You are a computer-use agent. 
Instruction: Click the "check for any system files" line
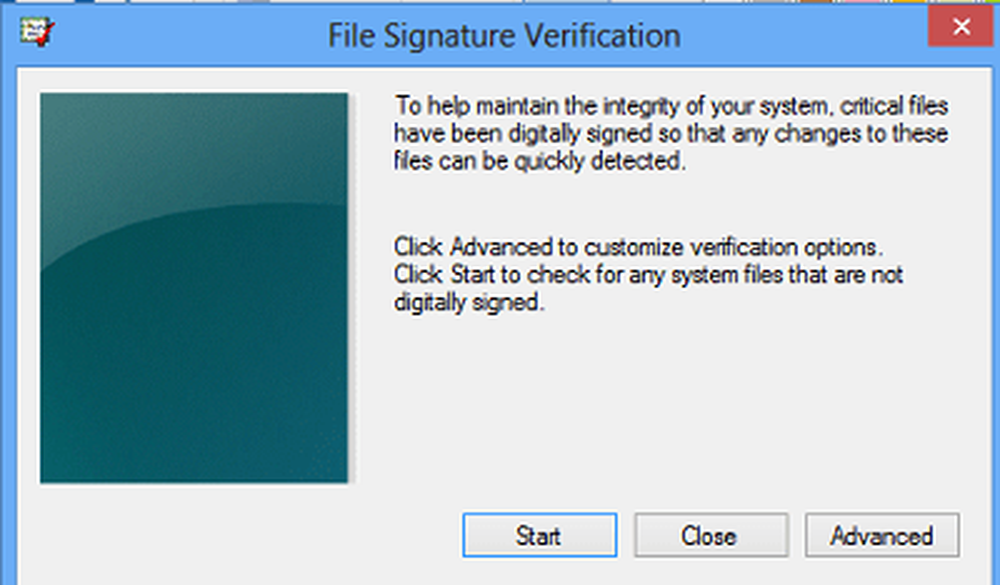pos(648,274)
